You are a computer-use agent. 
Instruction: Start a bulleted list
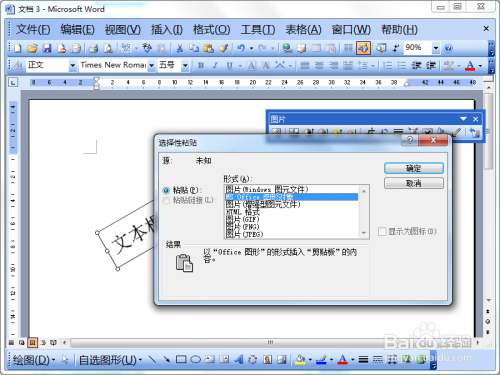[x=402, y=65]
